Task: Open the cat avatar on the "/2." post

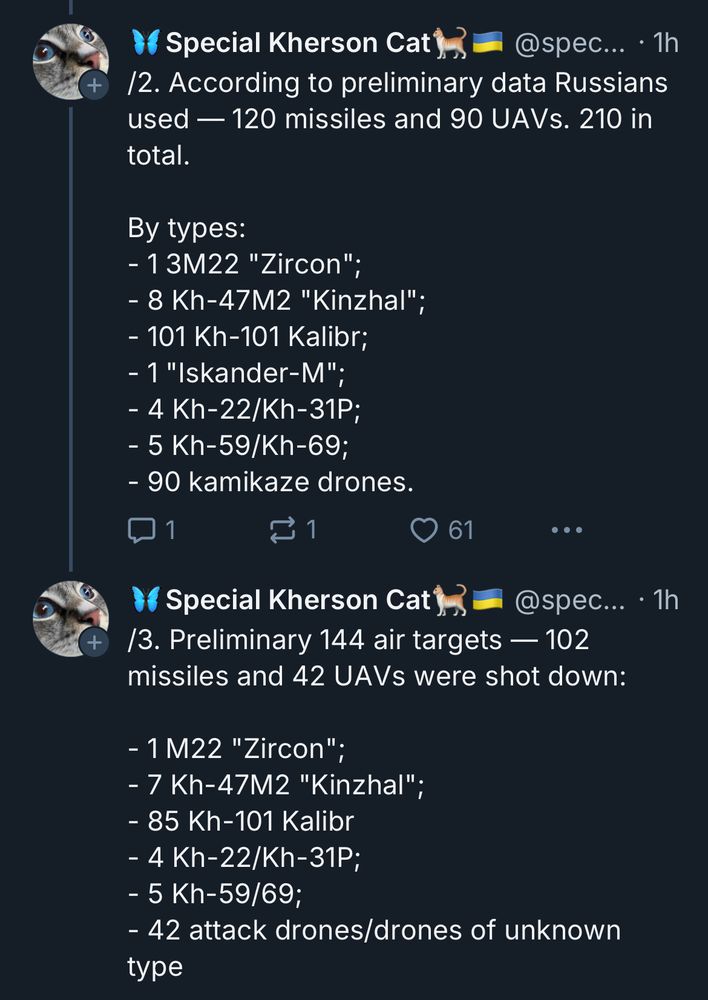Action: pyautogui.click(x=67, y=58)
